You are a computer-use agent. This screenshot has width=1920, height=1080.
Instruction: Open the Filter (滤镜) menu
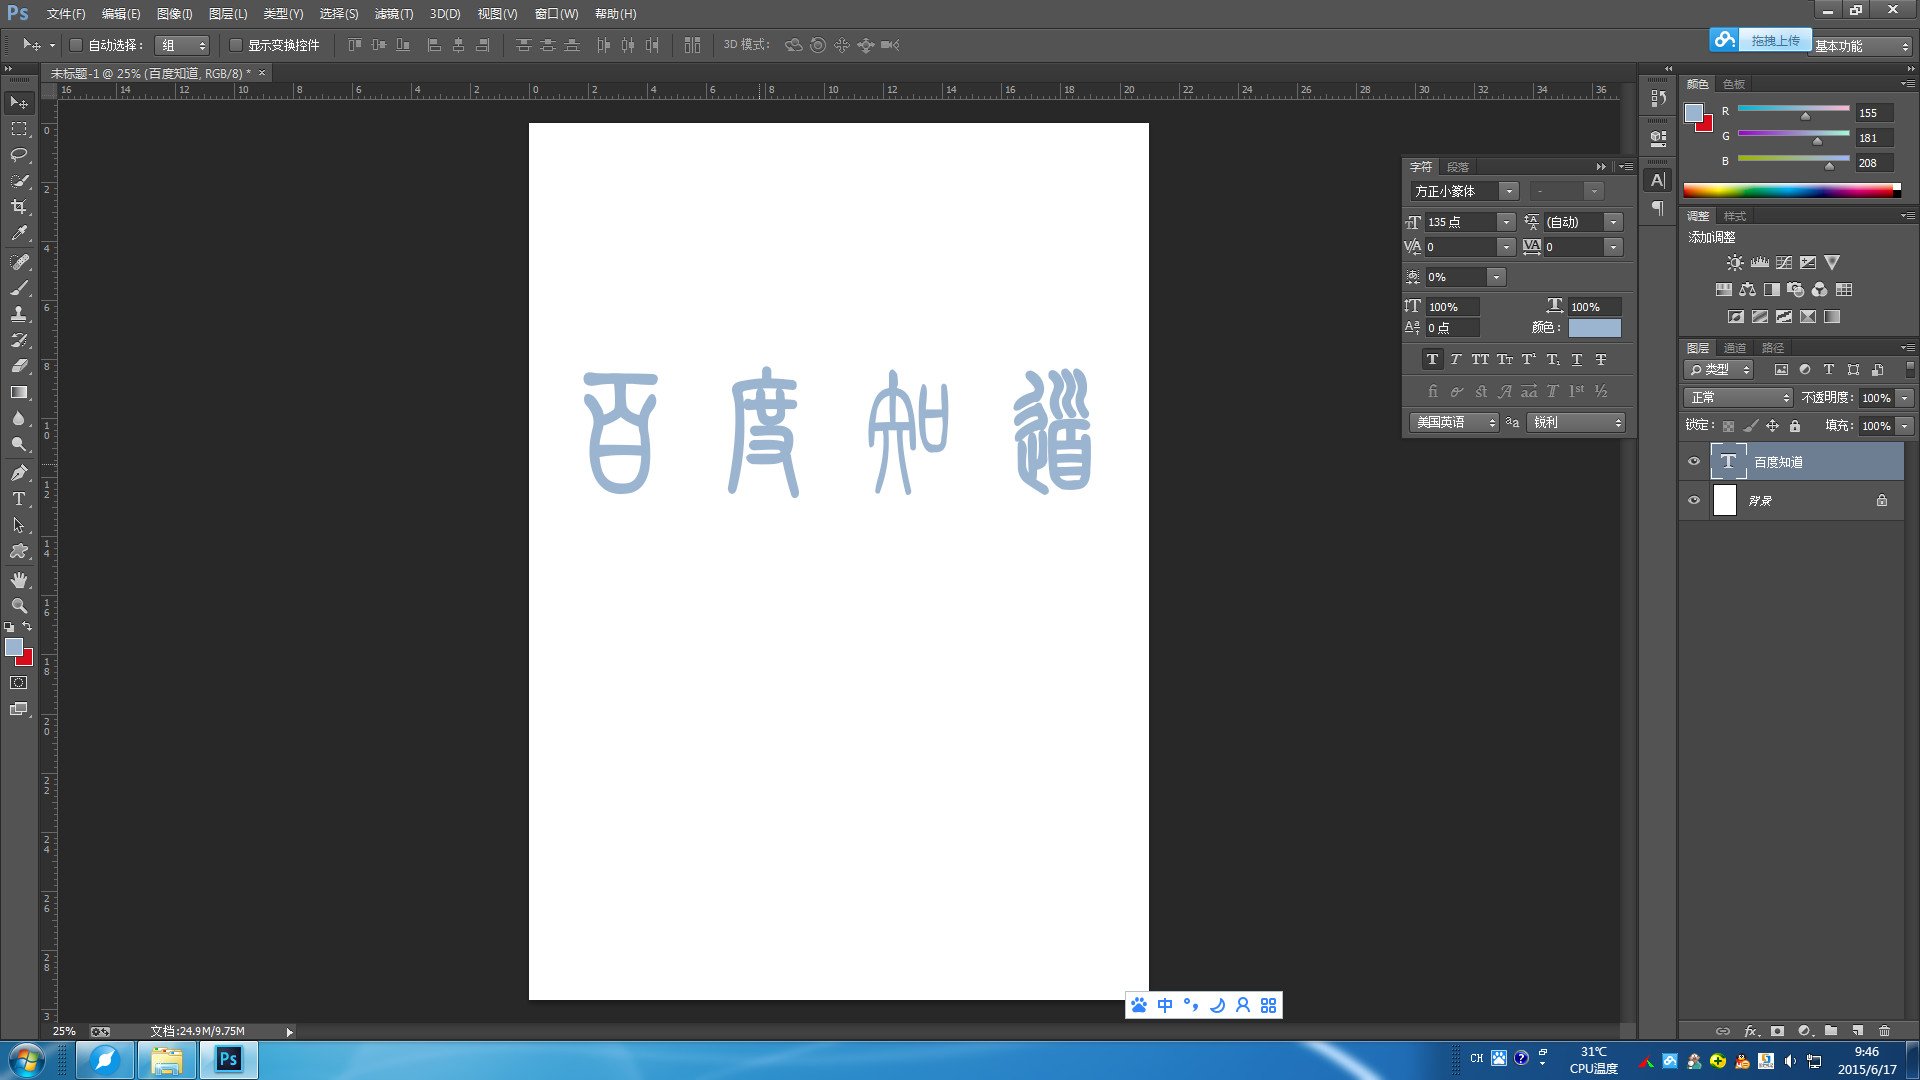(393, 14)
